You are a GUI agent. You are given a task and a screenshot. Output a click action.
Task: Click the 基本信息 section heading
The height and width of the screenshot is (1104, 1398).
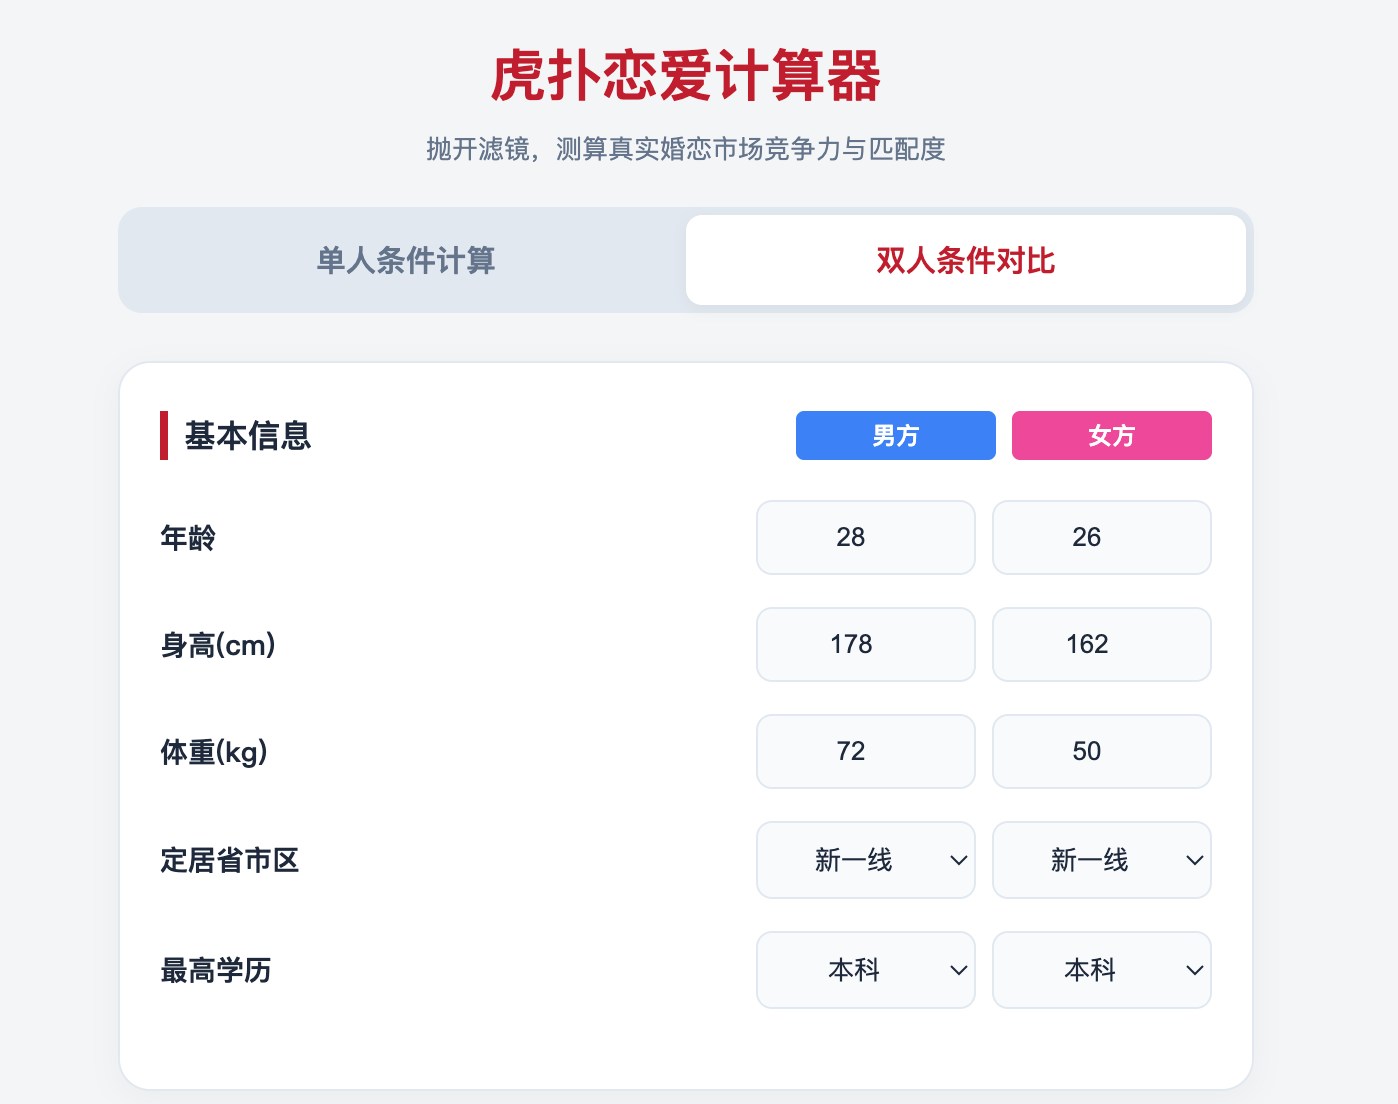pyautogui.click(x=247, y=436)
